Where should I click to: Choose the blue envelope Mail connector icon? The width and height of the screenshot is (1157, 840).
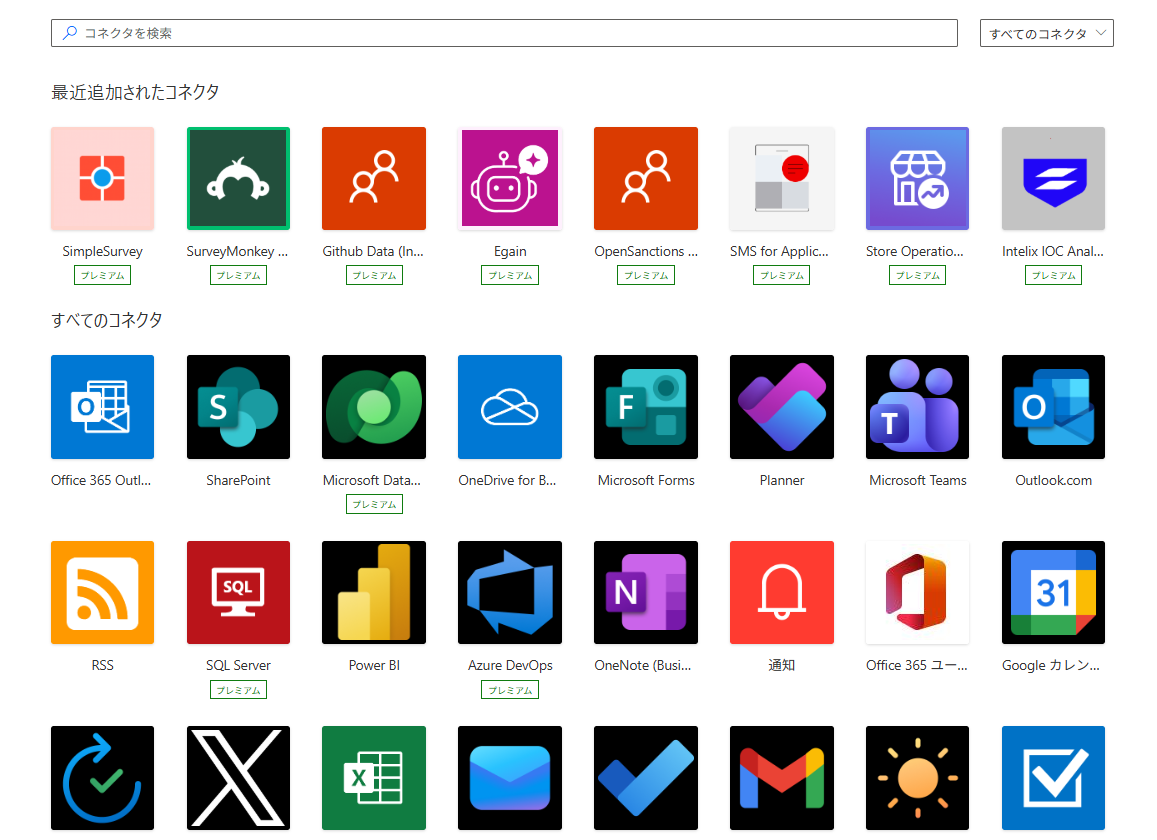pyautogui.click(x=510, y=778)
